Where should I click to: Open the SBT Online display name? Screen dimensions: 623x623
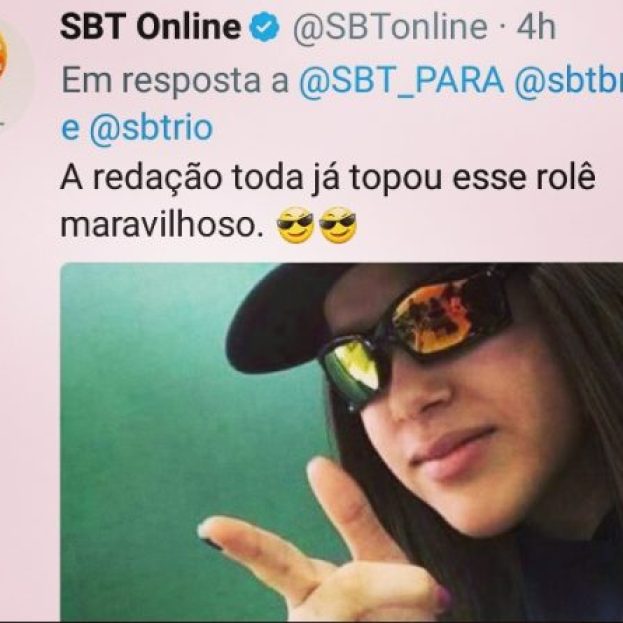[151, 27]
